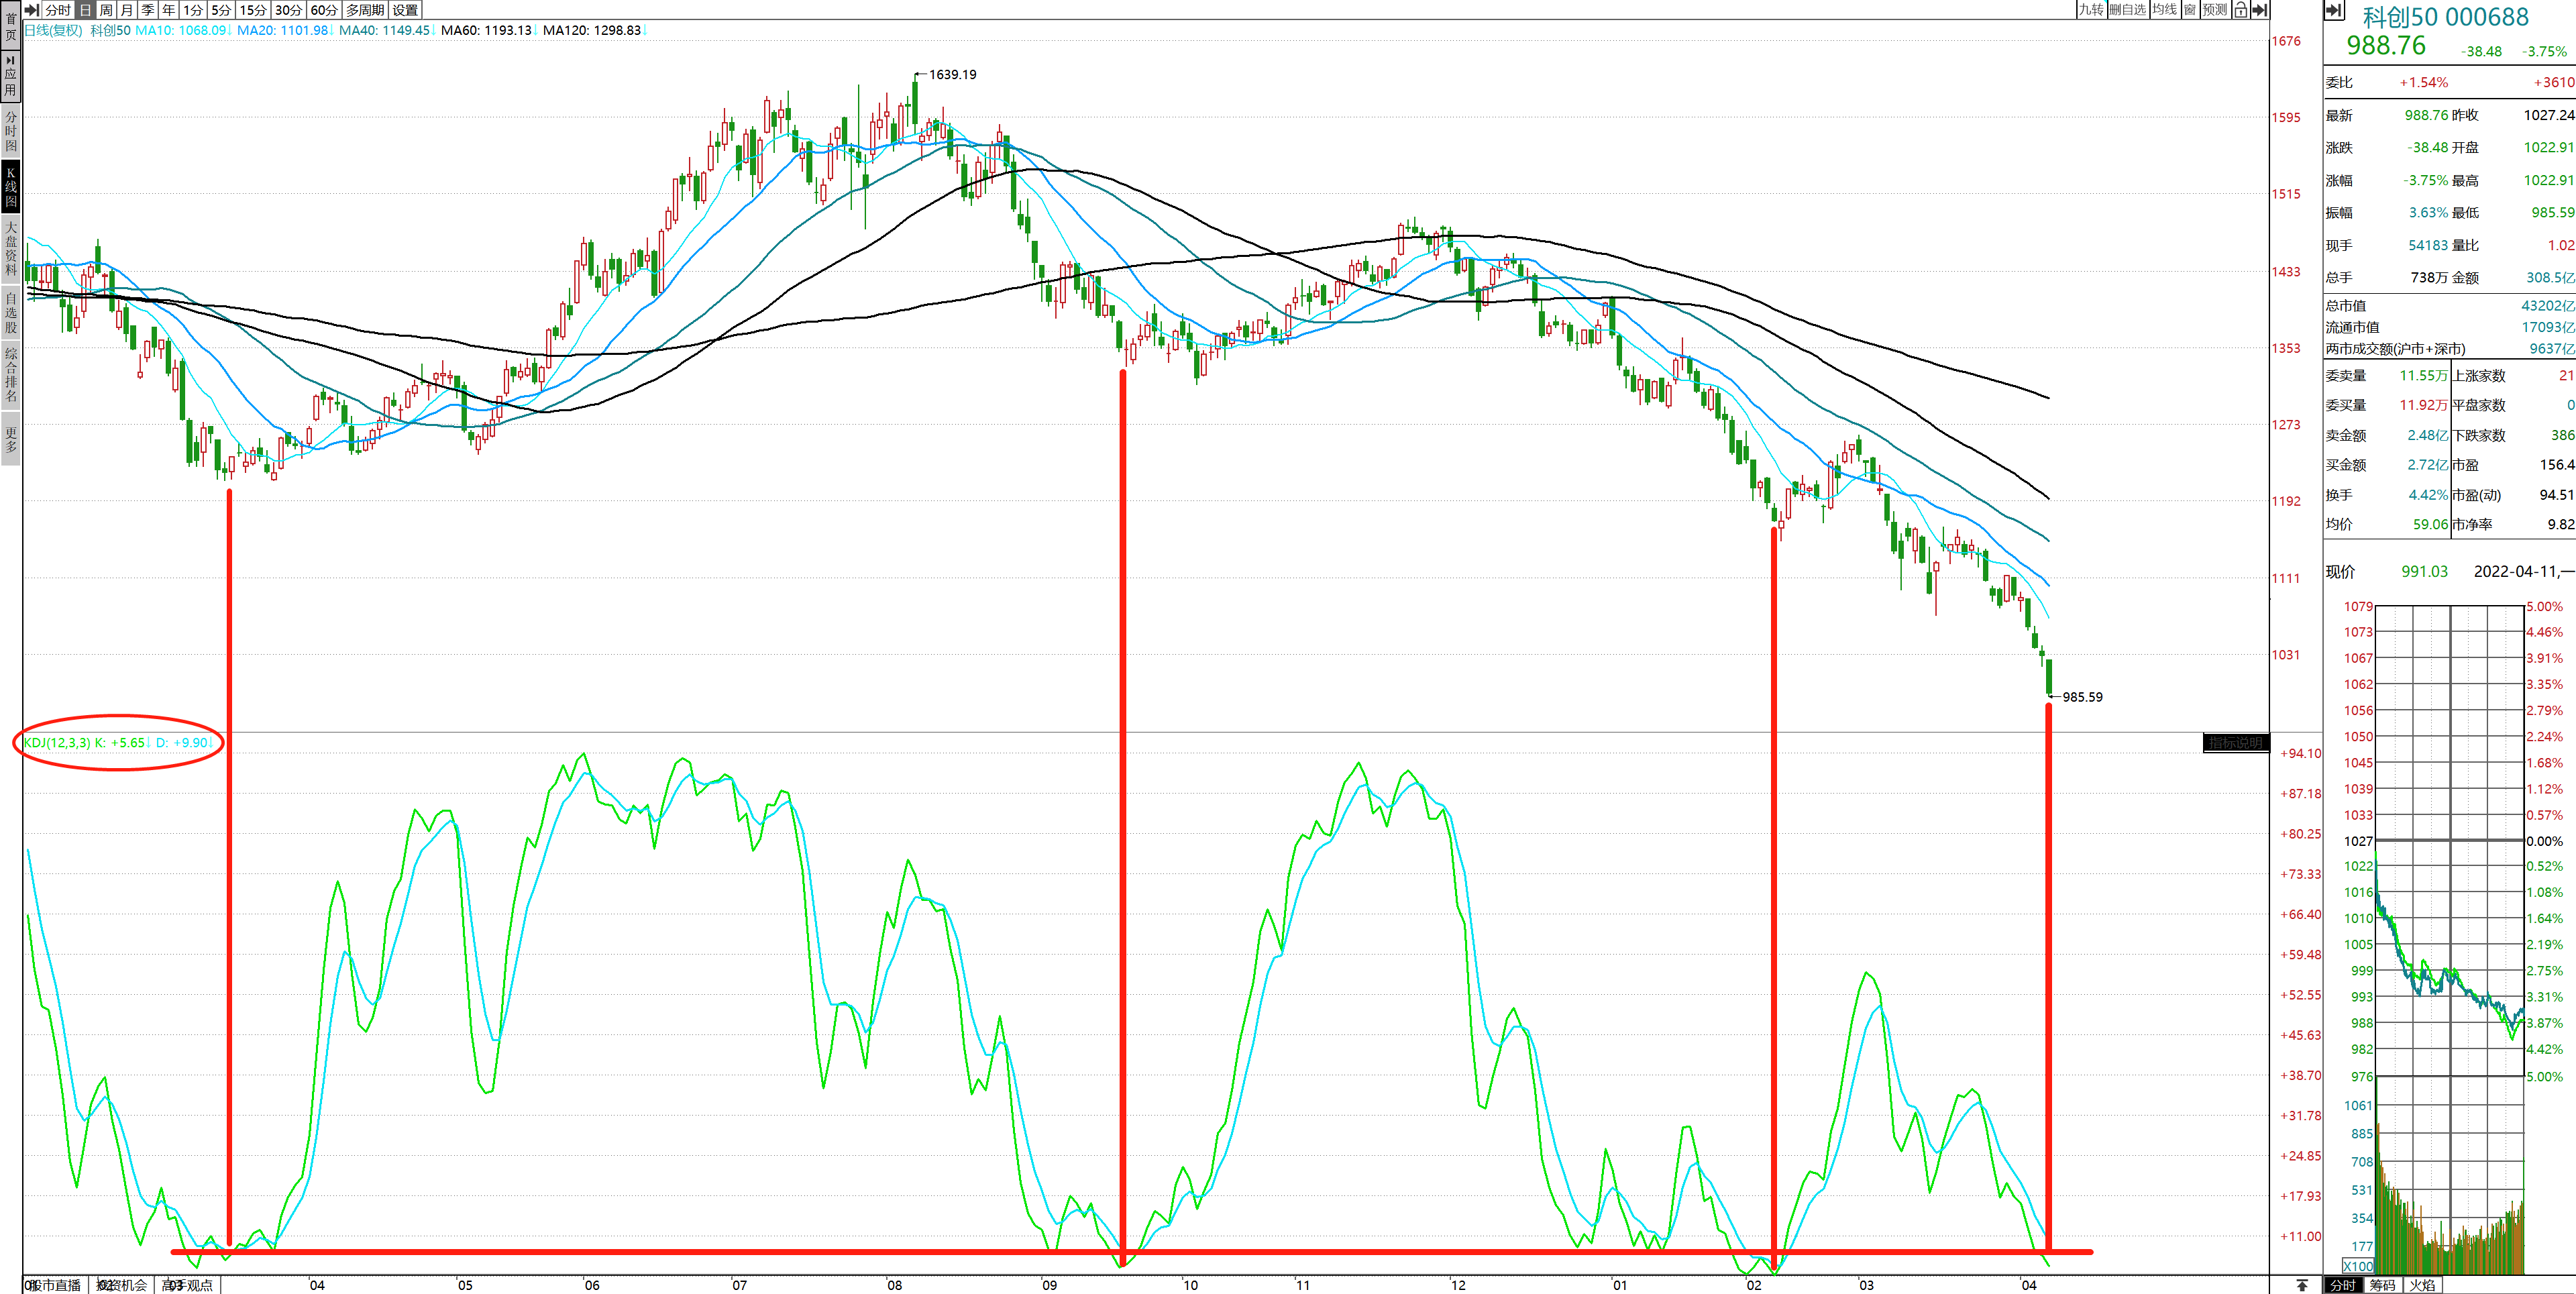Open 首页 in the left sidebar

10,27
